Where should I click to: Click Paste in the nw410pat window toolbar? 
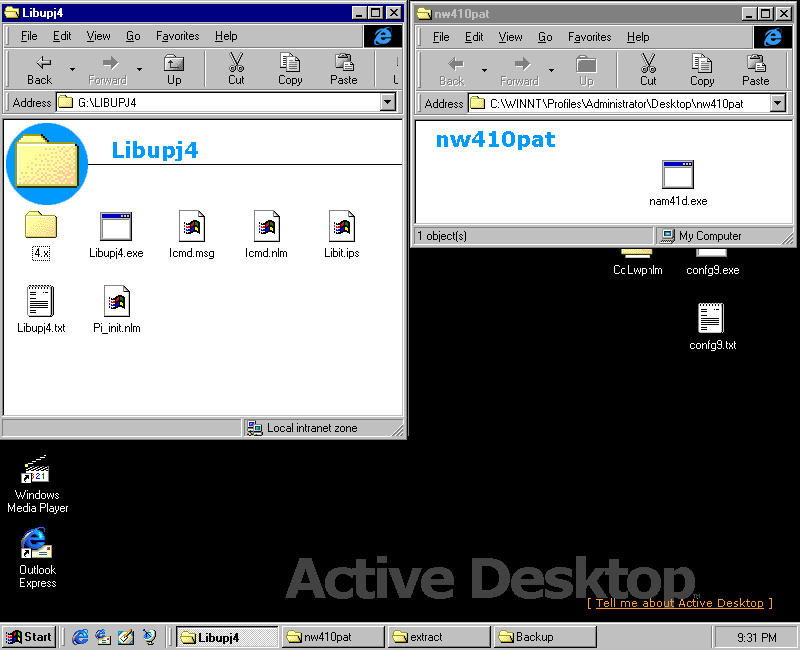756,70
